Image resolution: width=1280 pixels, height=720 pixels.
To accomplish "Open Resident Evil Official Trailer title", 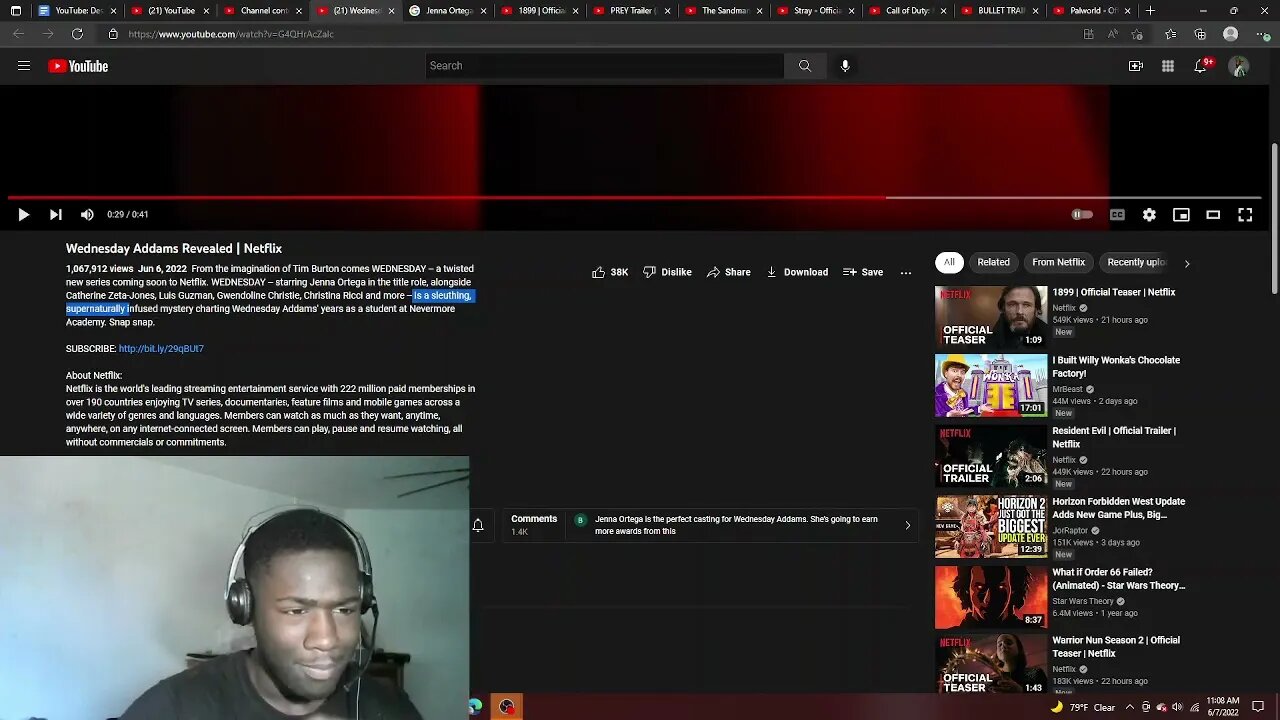I will 1114,437.
